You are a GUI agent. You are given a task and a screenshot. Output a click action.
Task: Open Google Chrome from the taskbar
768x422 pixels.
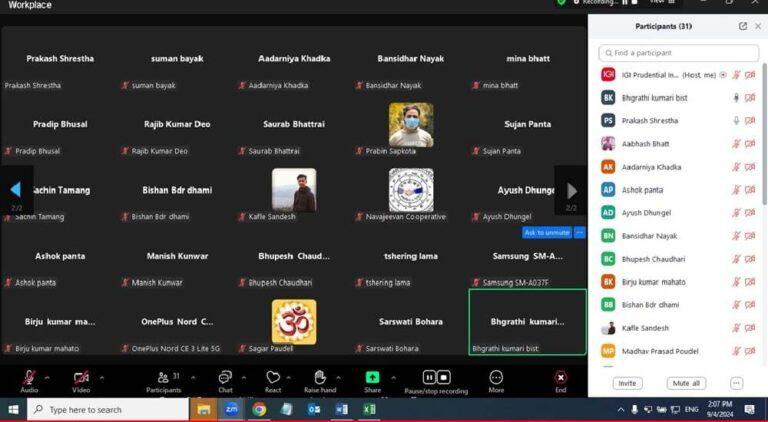pyautogui.click(x=259, y=409)
